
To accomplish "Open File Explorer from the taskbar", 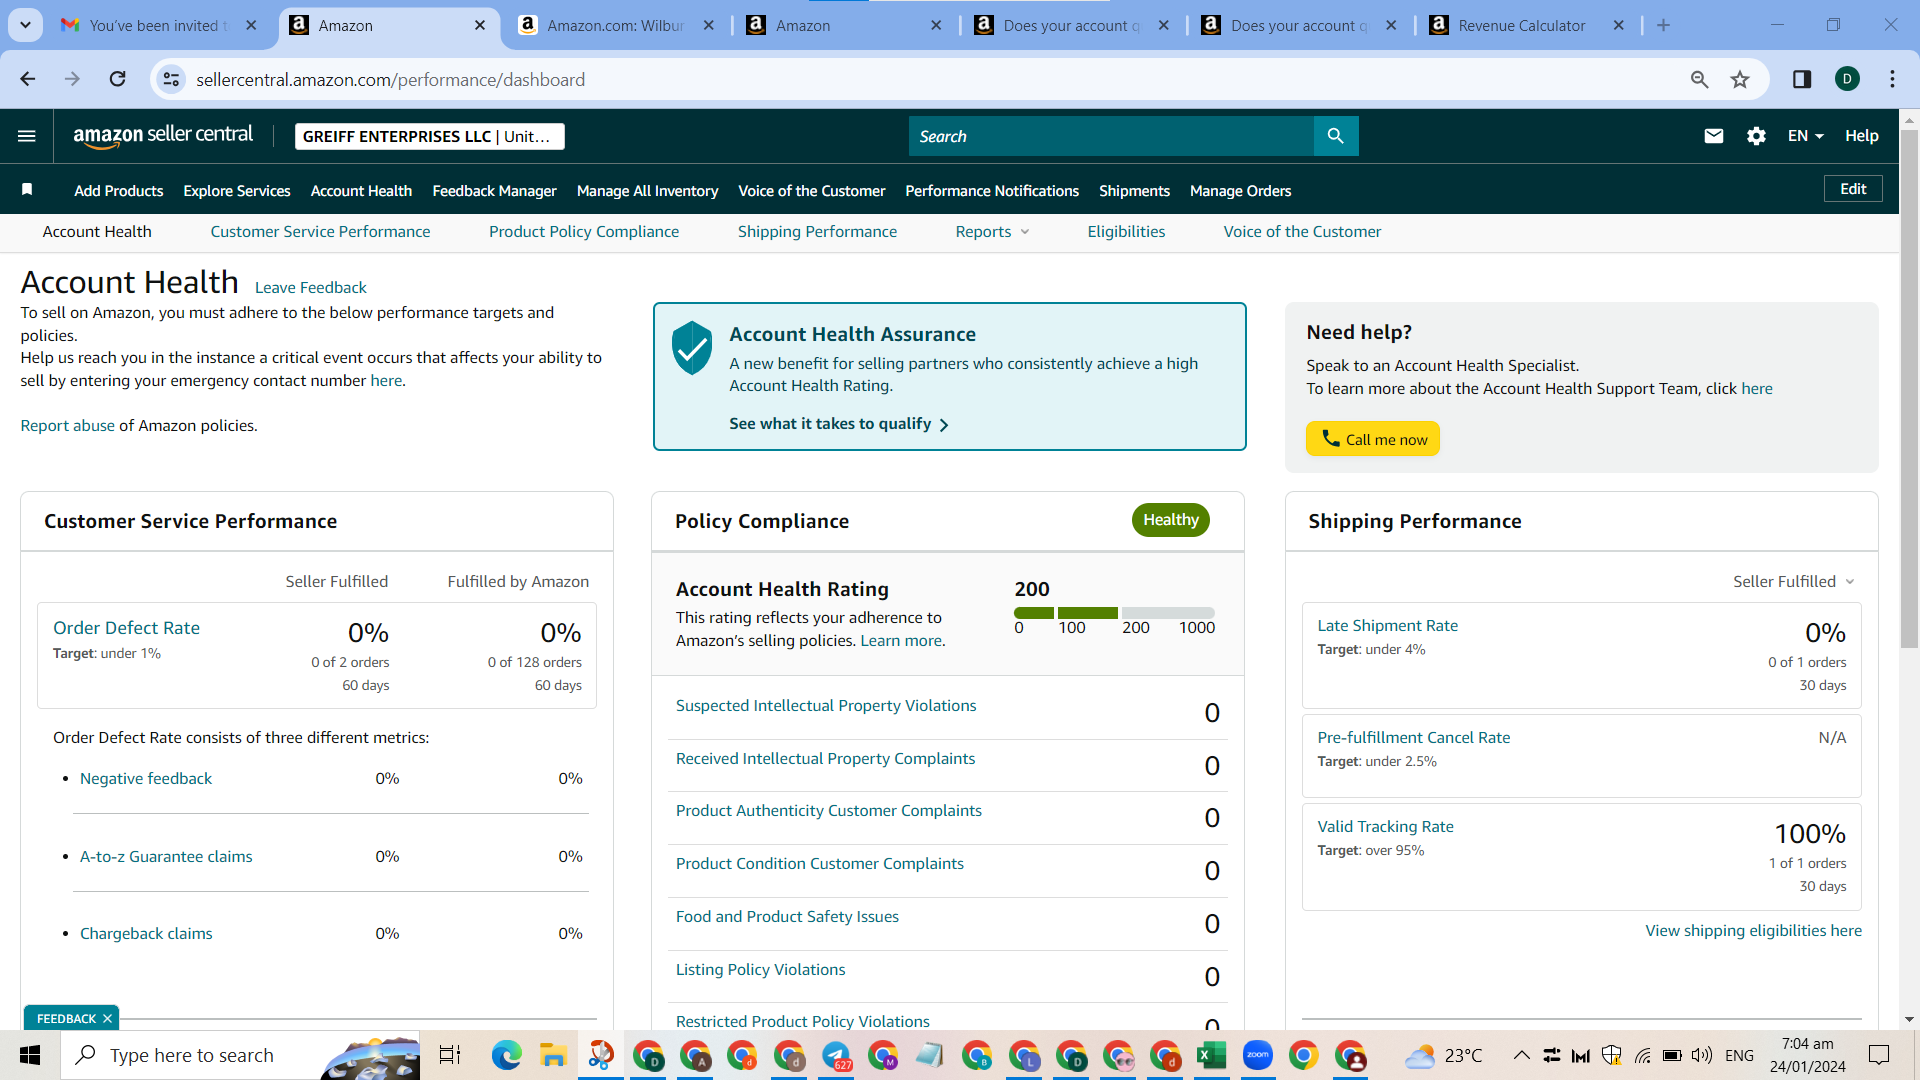I will point(553,1055).
